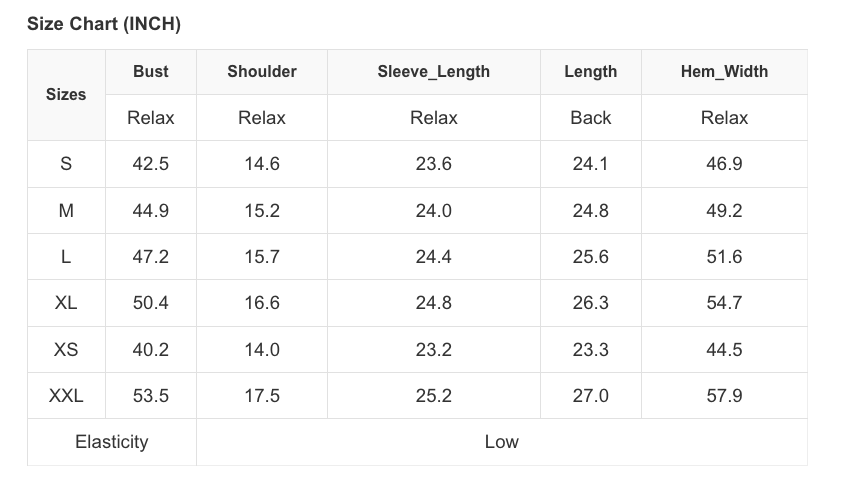
Task: Click the Back label under Length
Action: click(590, 118)
